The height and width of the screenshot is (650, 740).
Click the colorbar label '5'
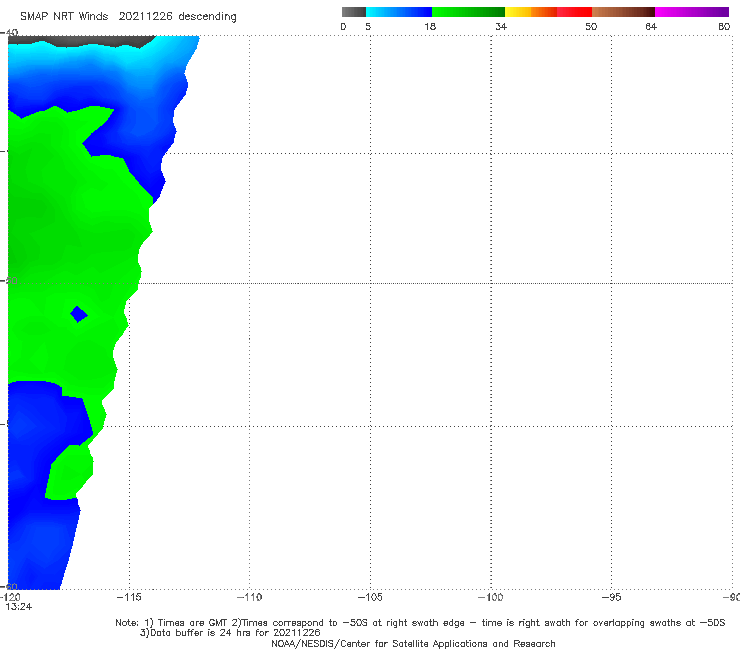pos(368,26)
